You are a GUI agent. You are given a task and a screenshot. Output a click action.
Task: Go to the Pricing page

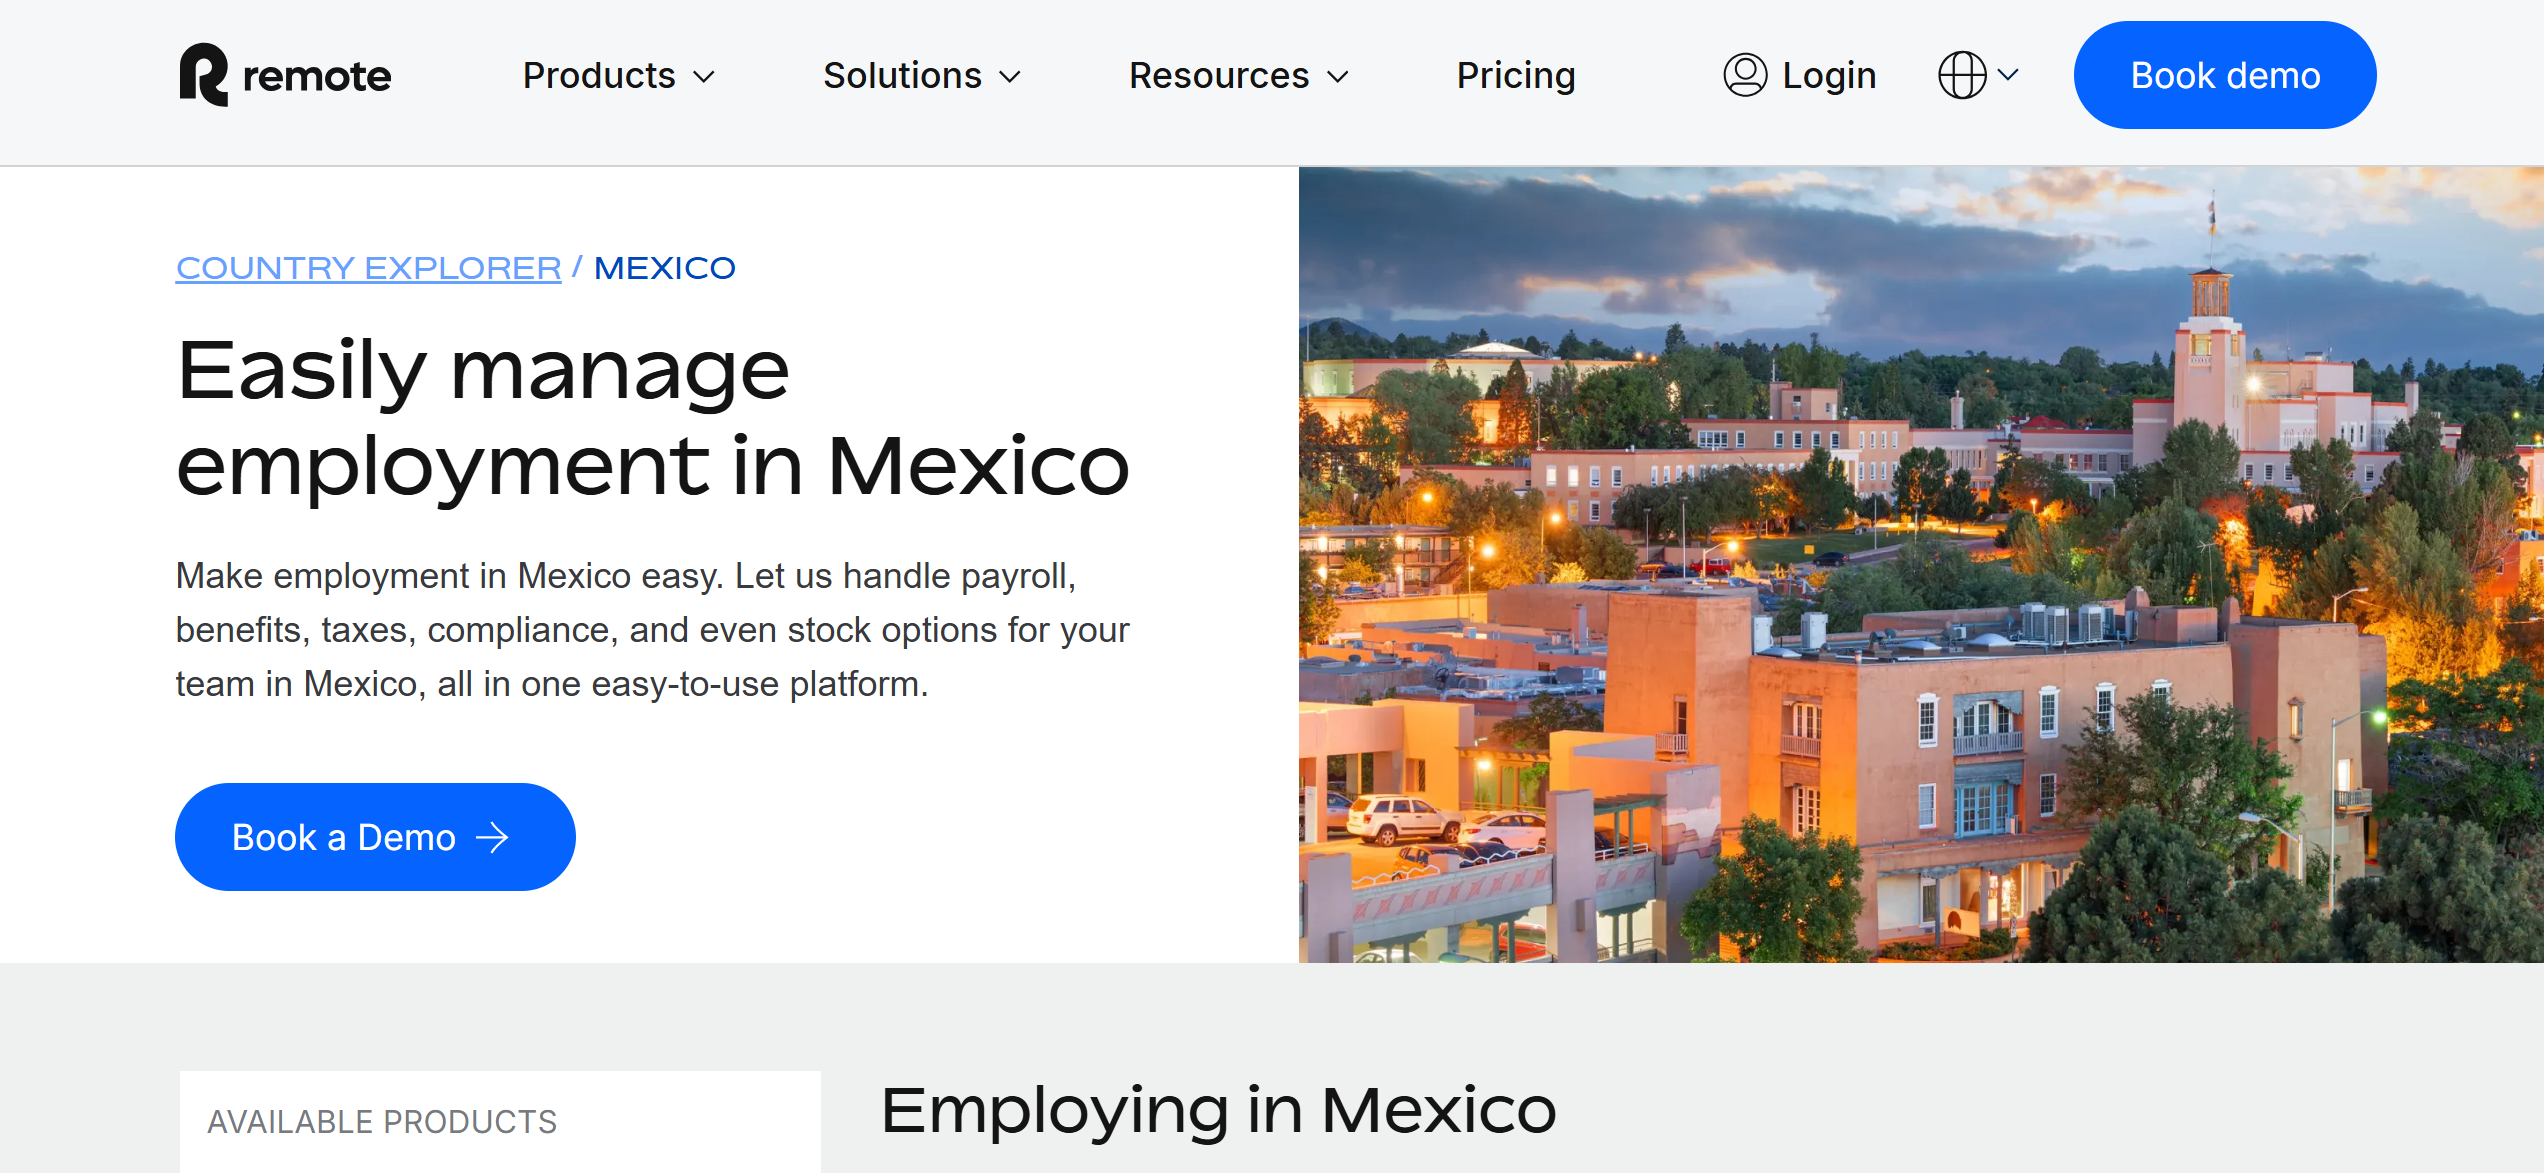[1516, 76]
